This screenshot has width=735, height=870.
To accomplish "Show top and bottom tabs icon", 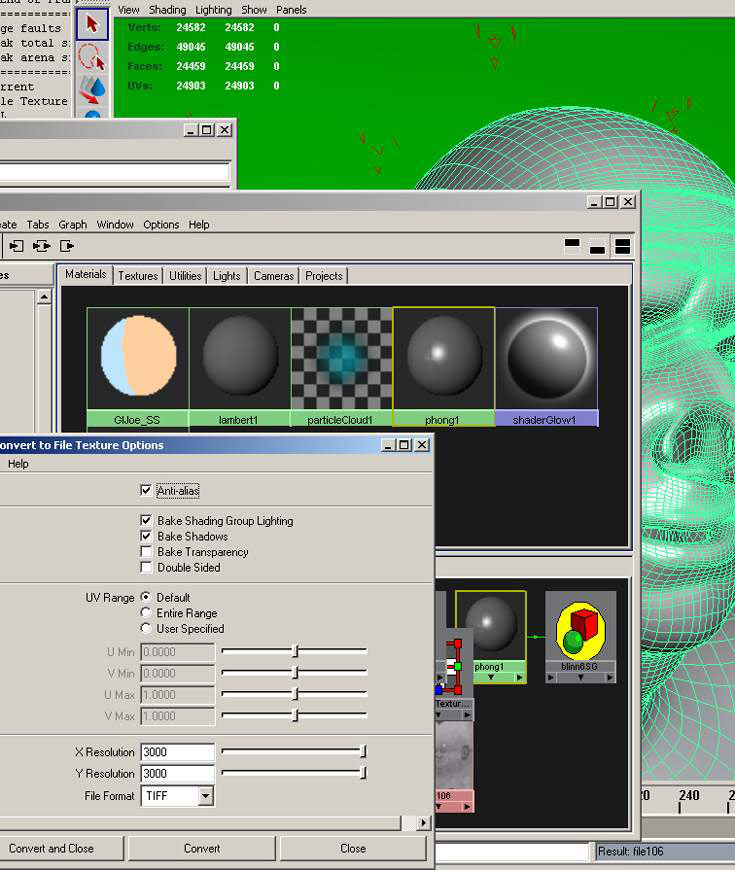I will pyautogui.click(x=622, y=246).
